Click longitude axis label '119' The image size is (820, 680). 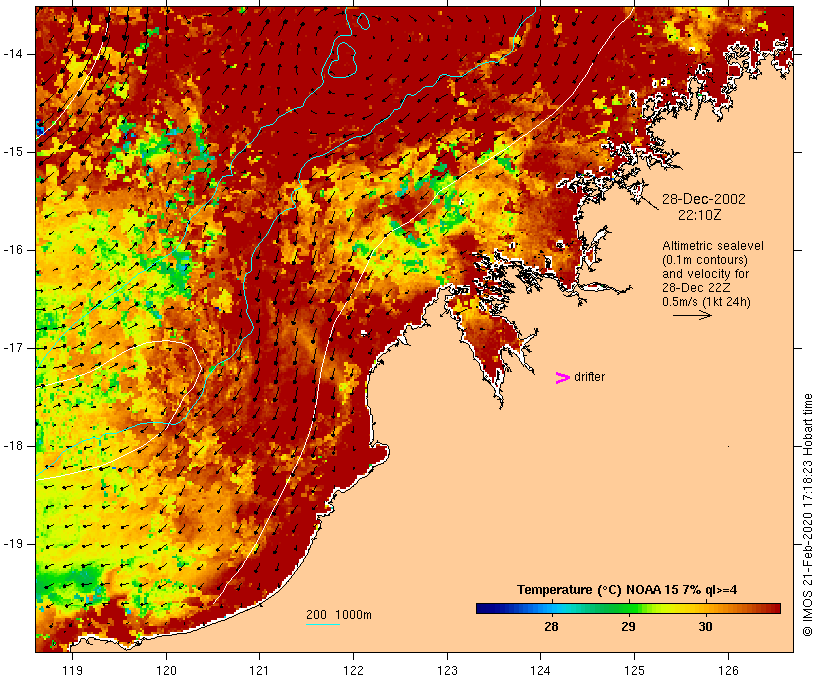click(x=72, y=670)
